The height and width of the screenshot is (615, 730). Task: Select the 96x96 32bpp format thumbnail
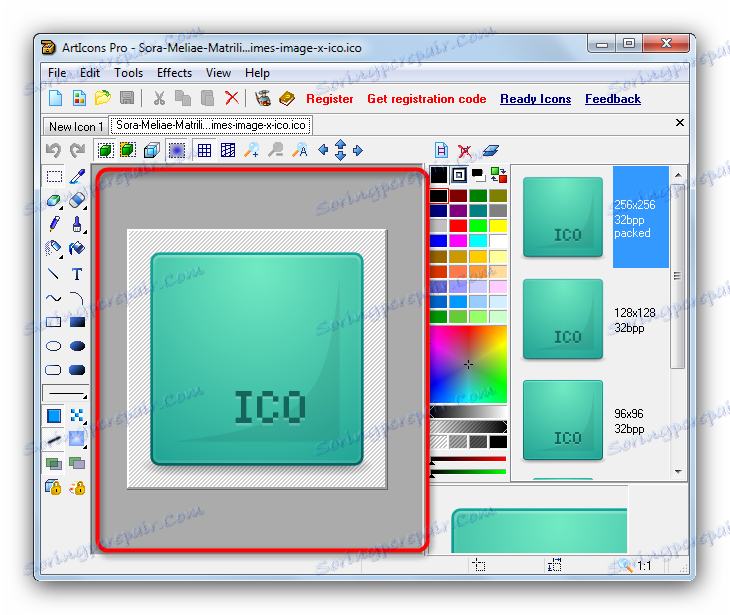pos(563,420)
